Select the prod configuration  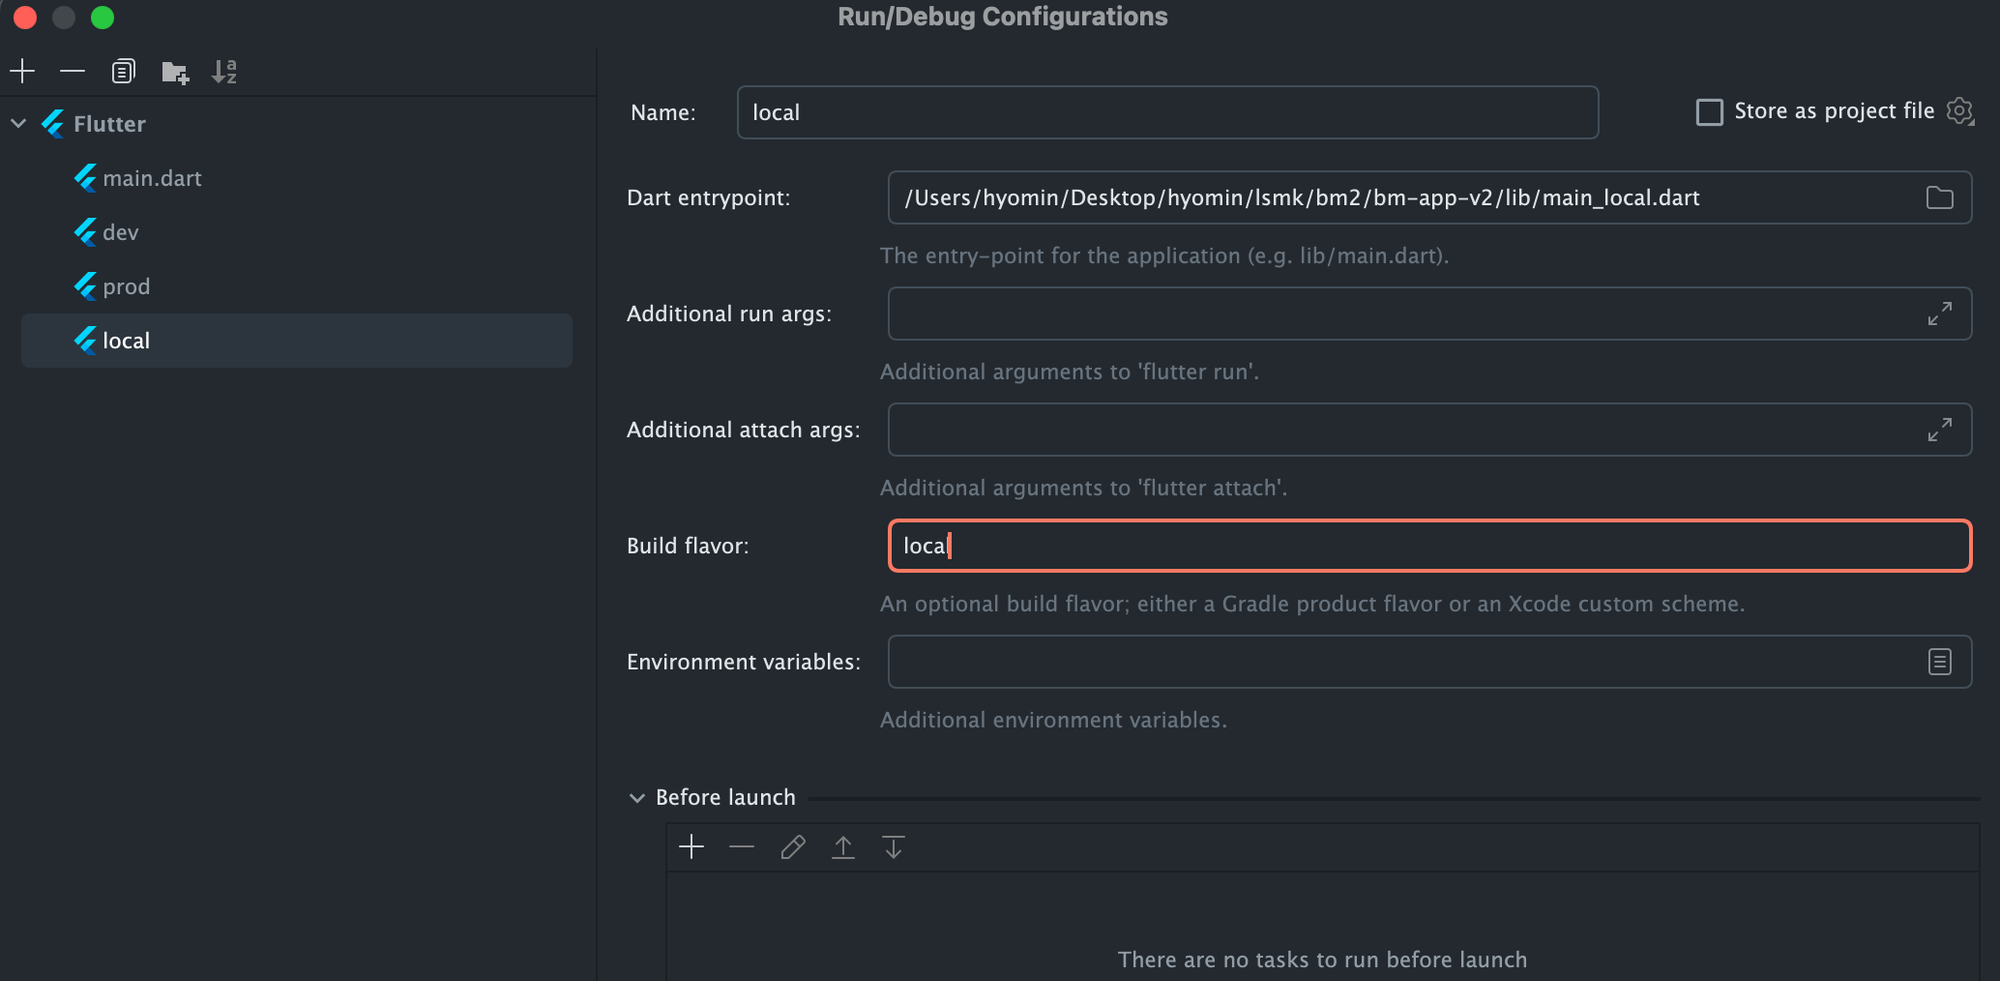[297, 286]
